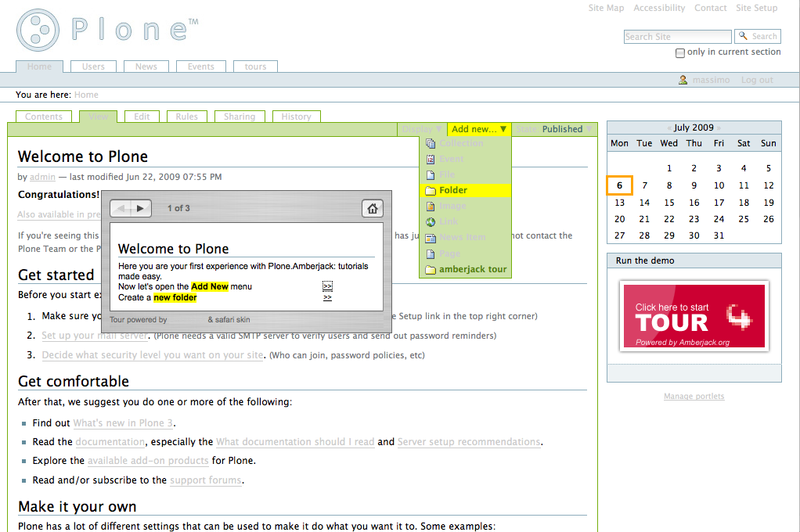Open available add-on products link
This screenshot has height=532, width=800.
[x=148, y=461]
